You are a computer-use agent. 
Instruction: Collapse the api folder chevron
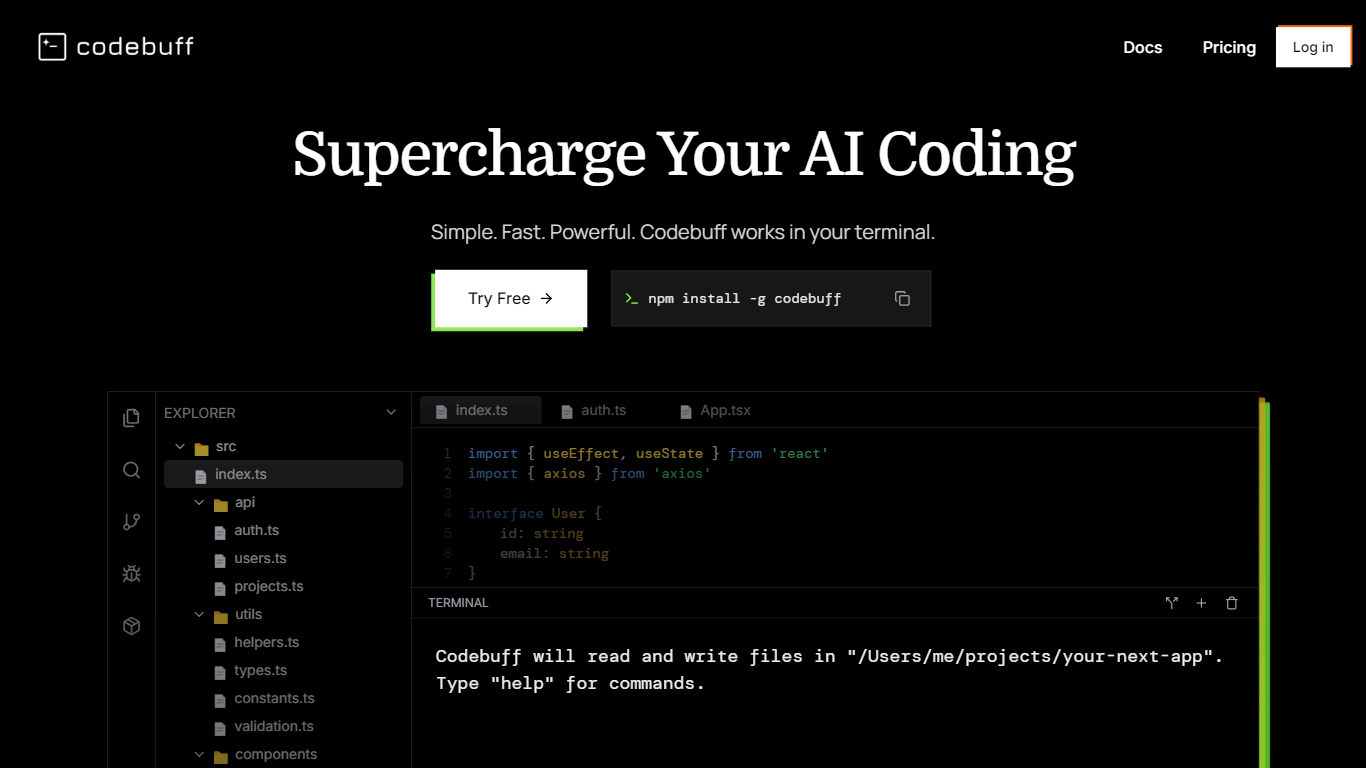[199, 503]
